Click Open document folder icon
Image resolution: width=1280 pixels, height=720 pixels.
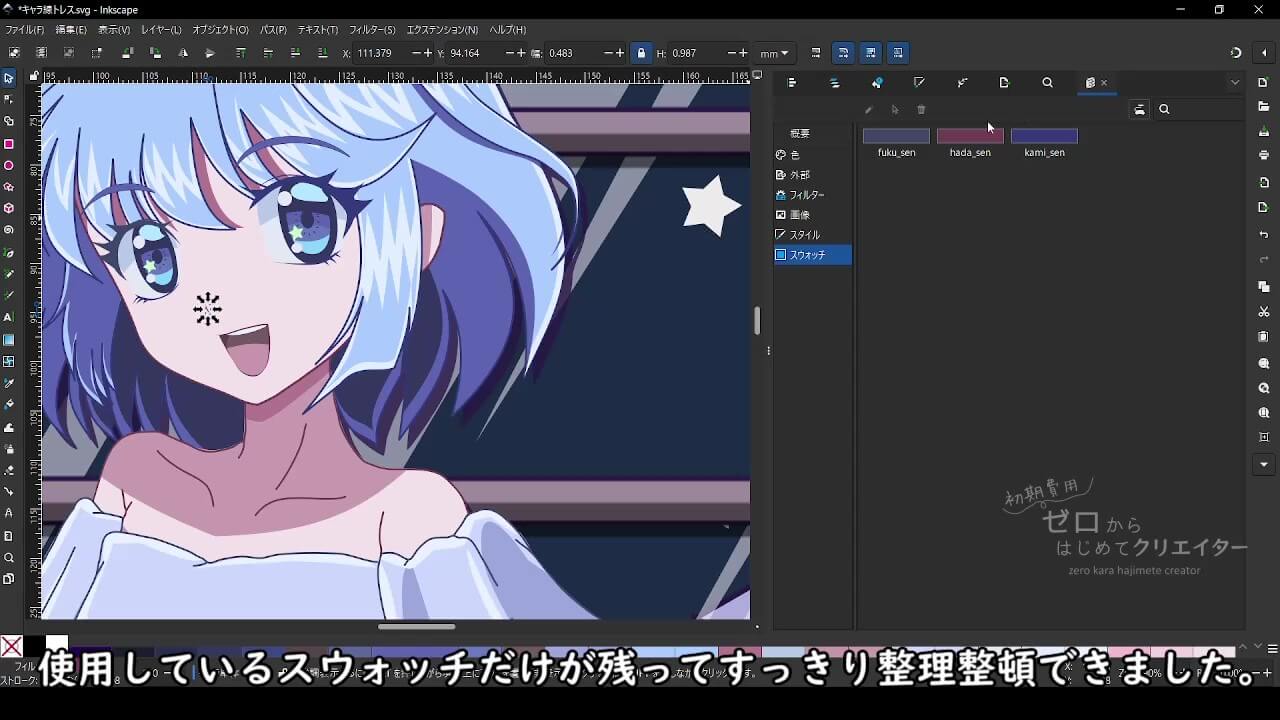pos(1264,106)
